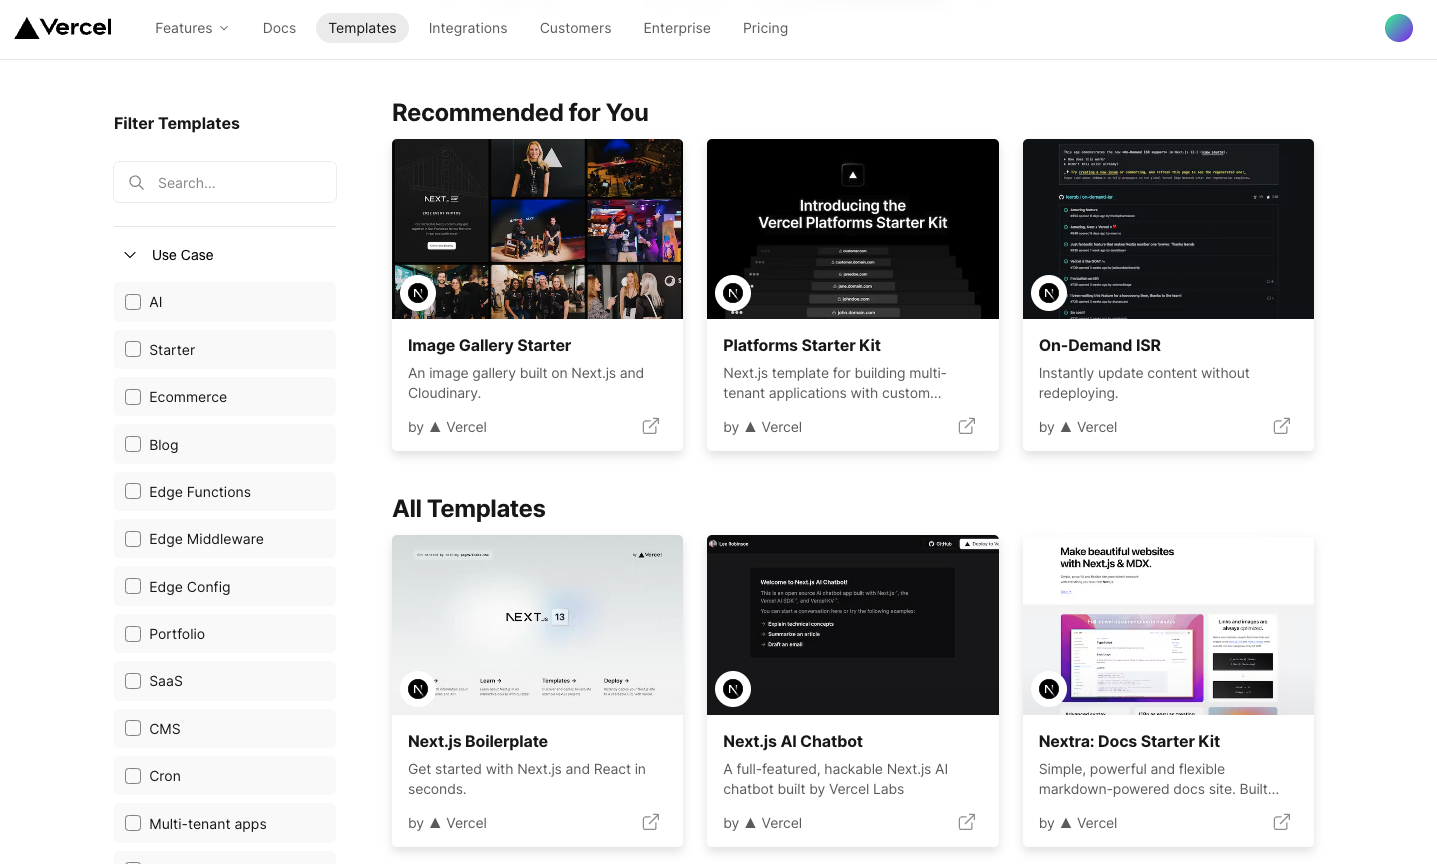This screenshot has width=1437, height=864.
Task: Tick the Ecommerce filter checkbox
Action: (133, 397)
